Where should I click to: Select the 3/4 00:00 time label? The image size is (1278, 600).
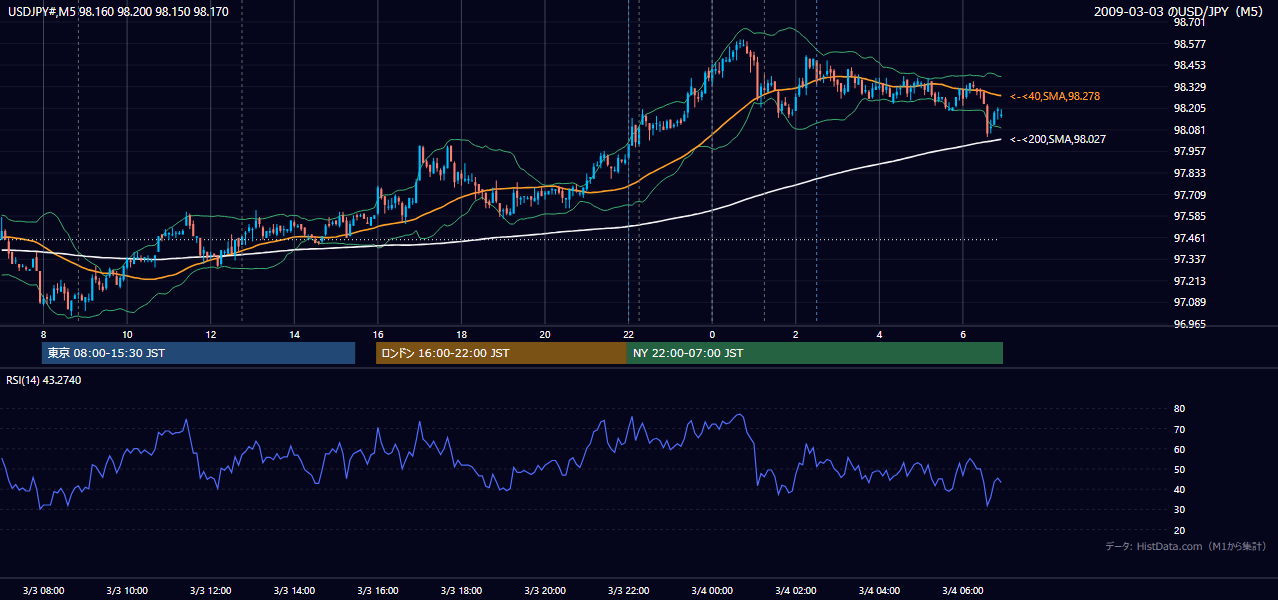[x=712, y=590]
